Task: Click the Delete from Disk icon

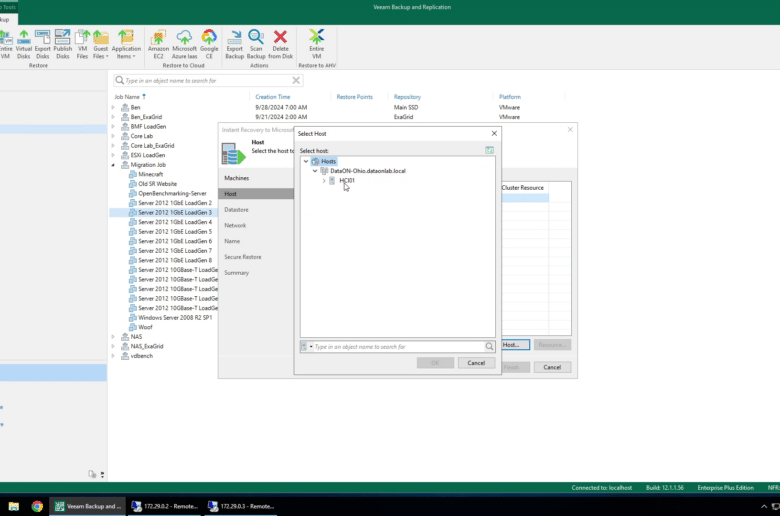Action: click(281, 44)
